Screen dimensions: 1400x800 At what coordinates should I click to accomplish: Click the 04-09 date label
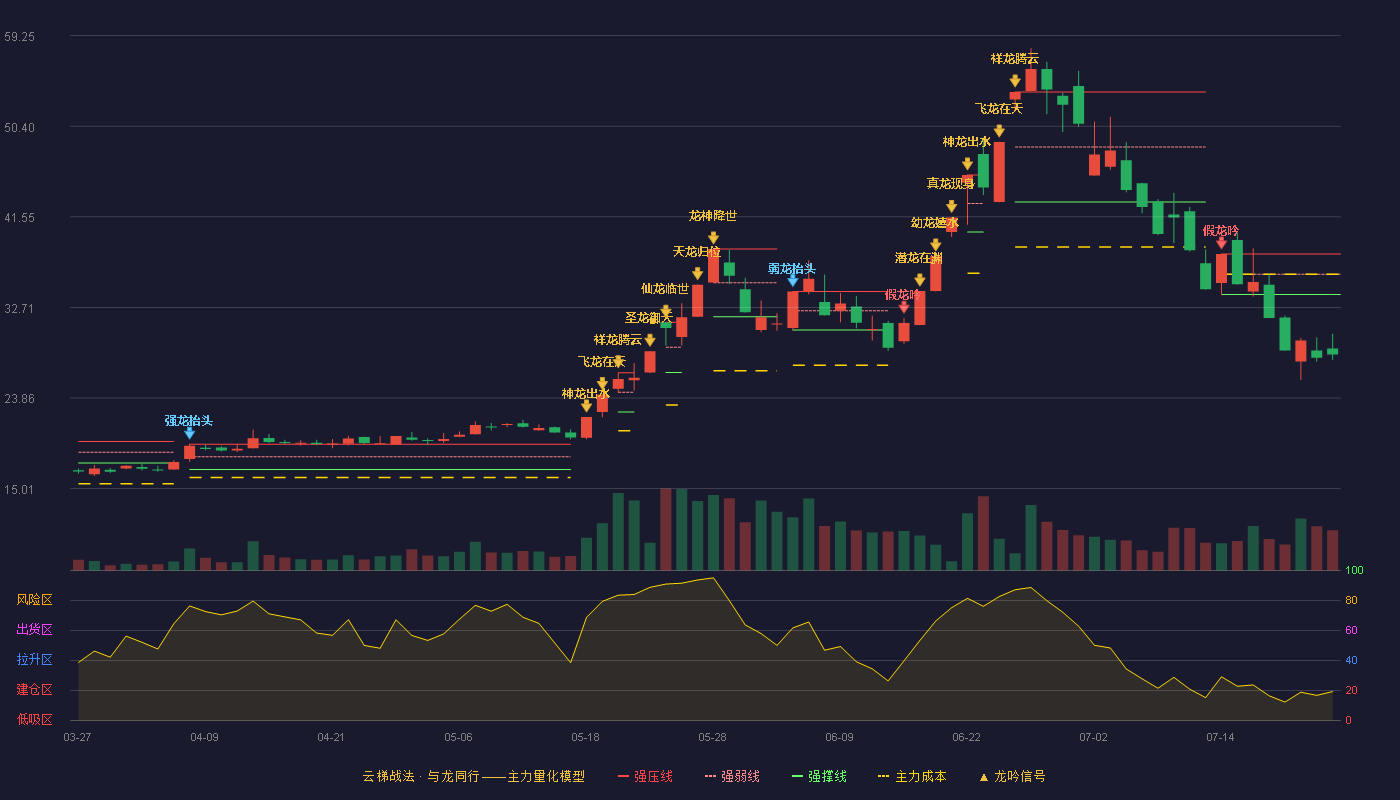(x=204, y=737)
